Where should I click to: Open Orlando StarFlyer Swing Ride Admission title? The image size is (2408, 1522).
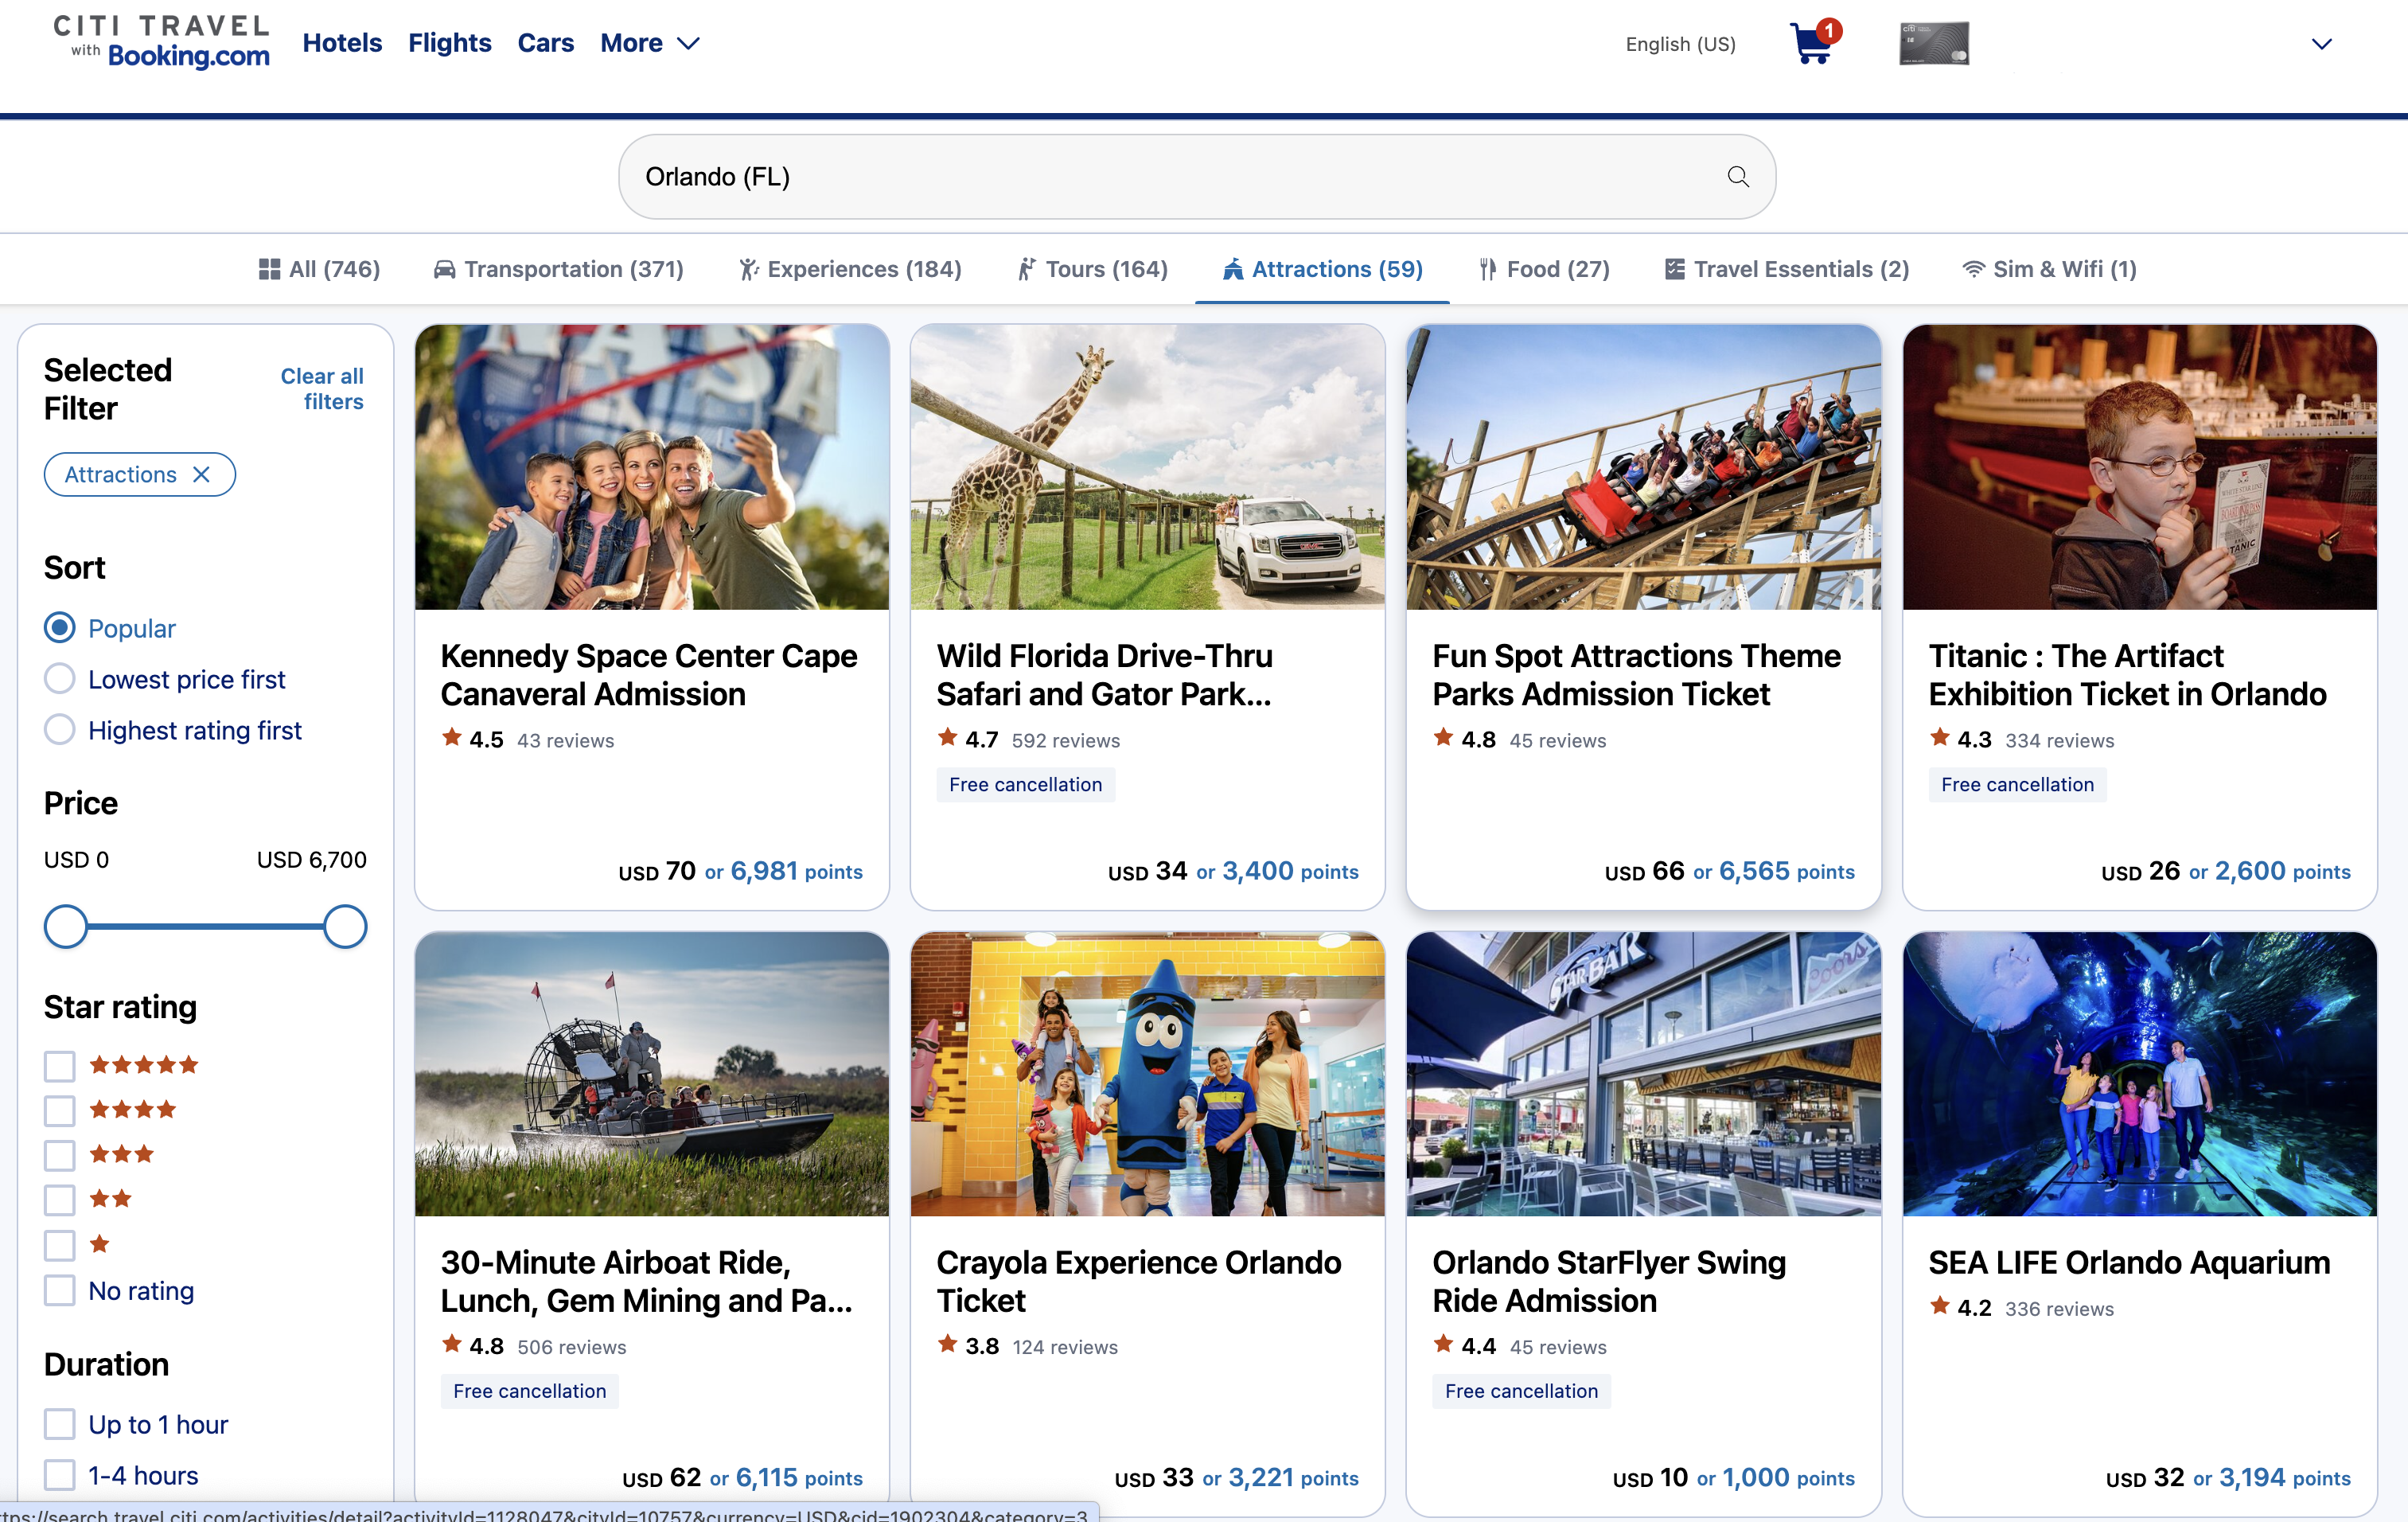pyautogui.click(x=1609, y=1281)
